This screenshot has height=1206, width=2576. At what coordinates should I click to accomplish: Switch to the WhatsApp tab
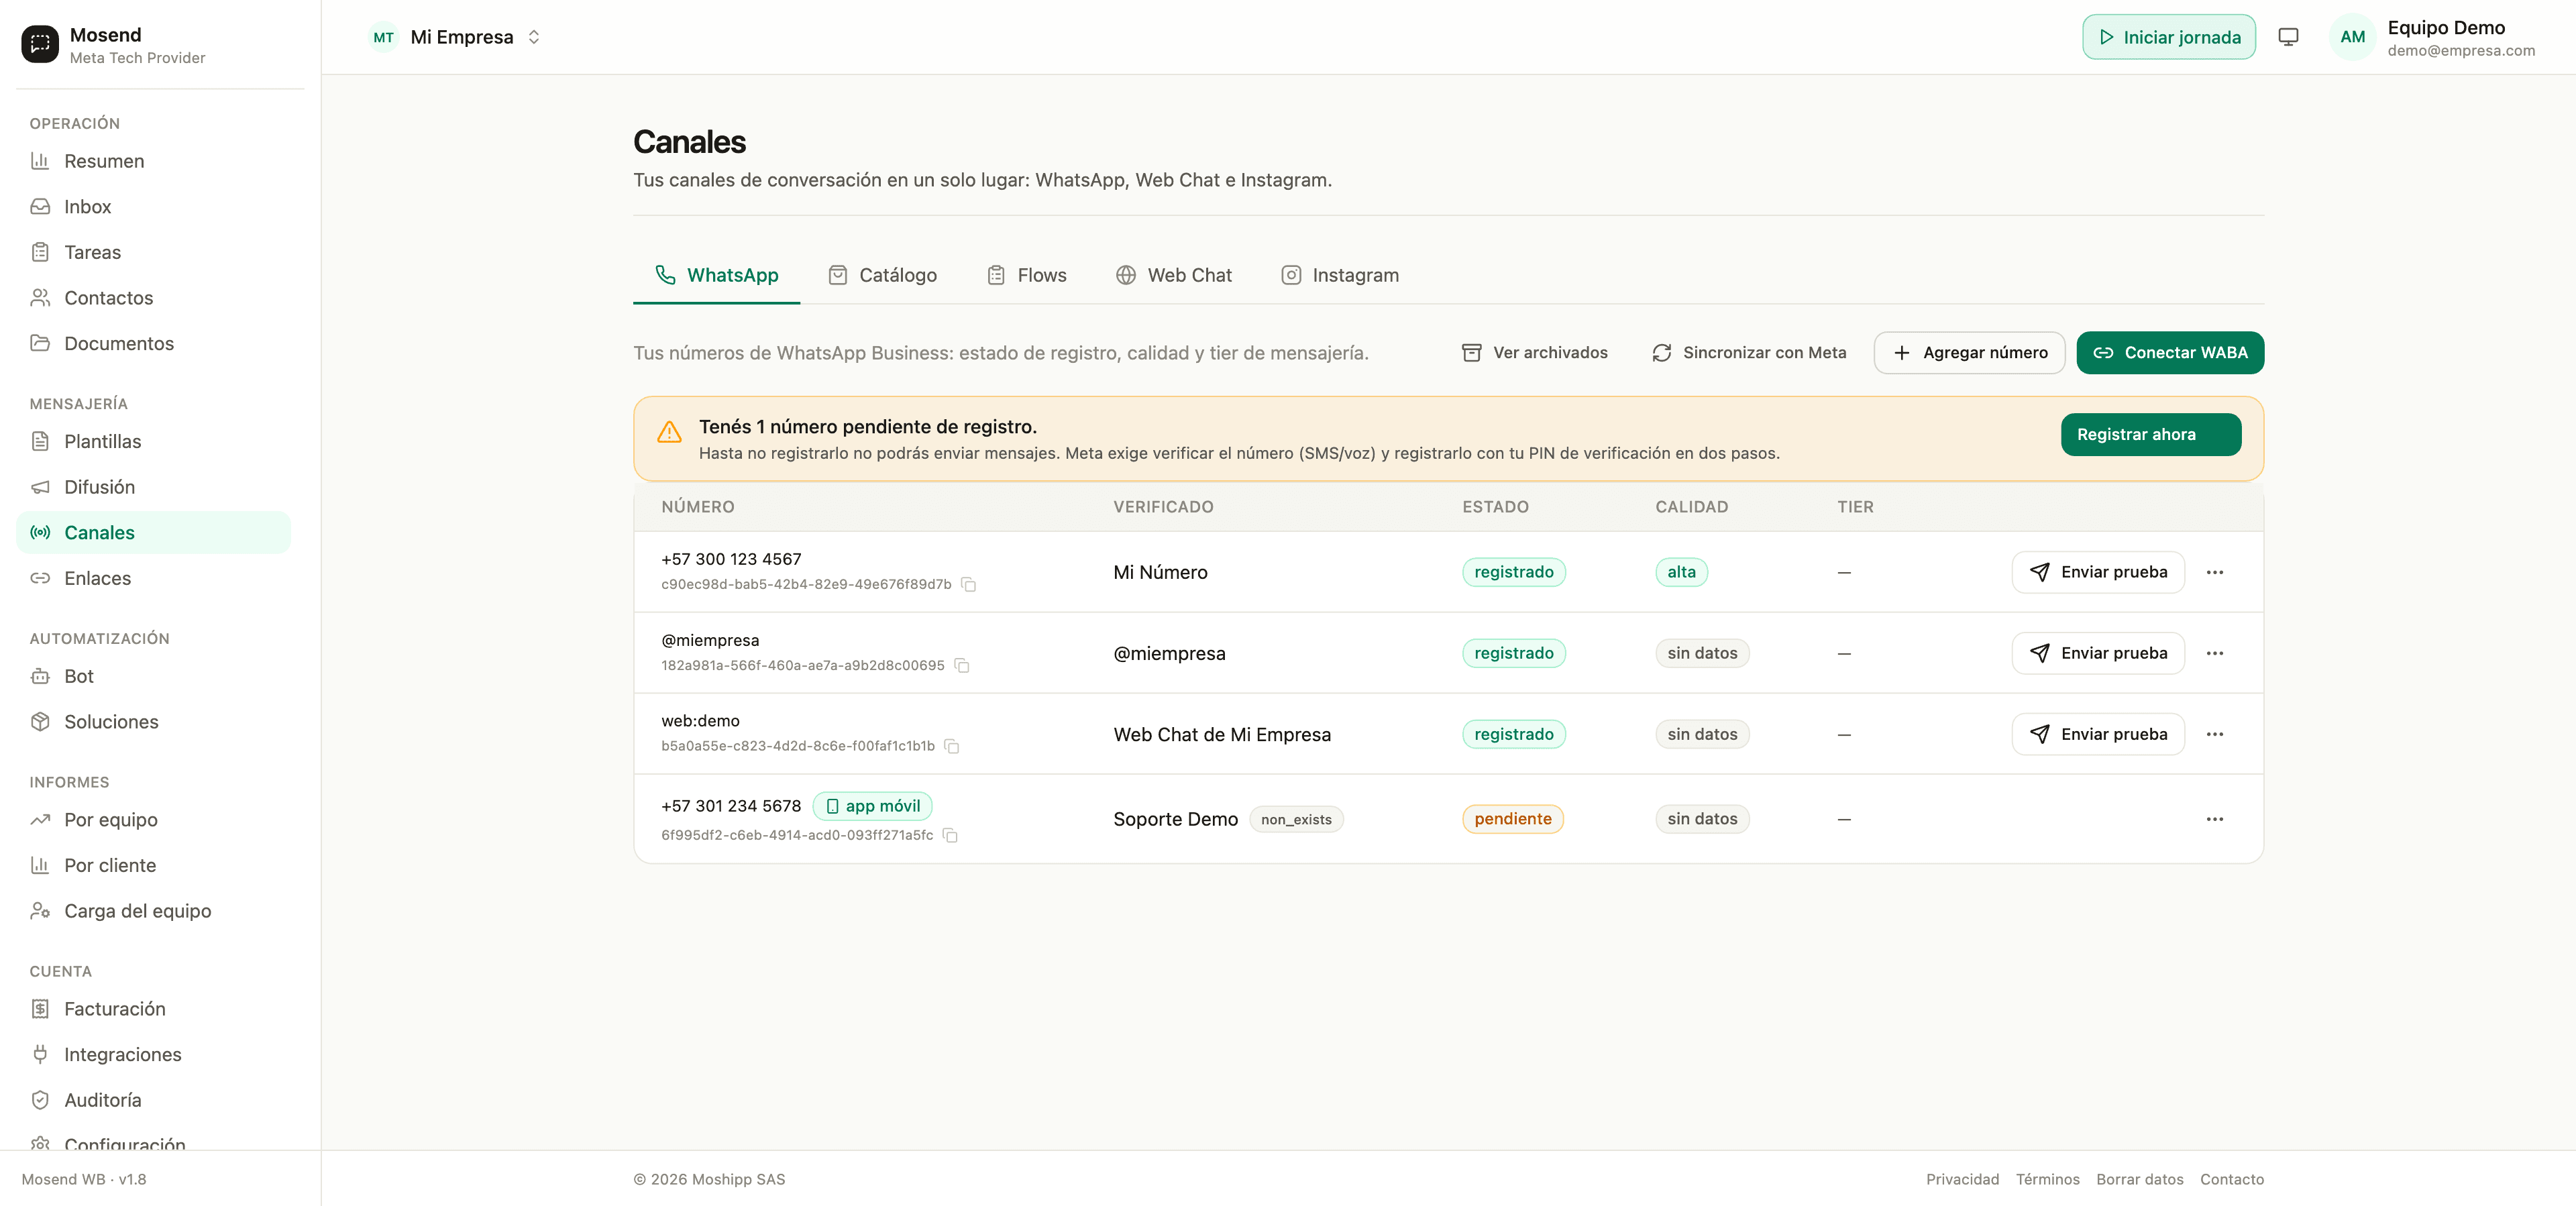716,275
